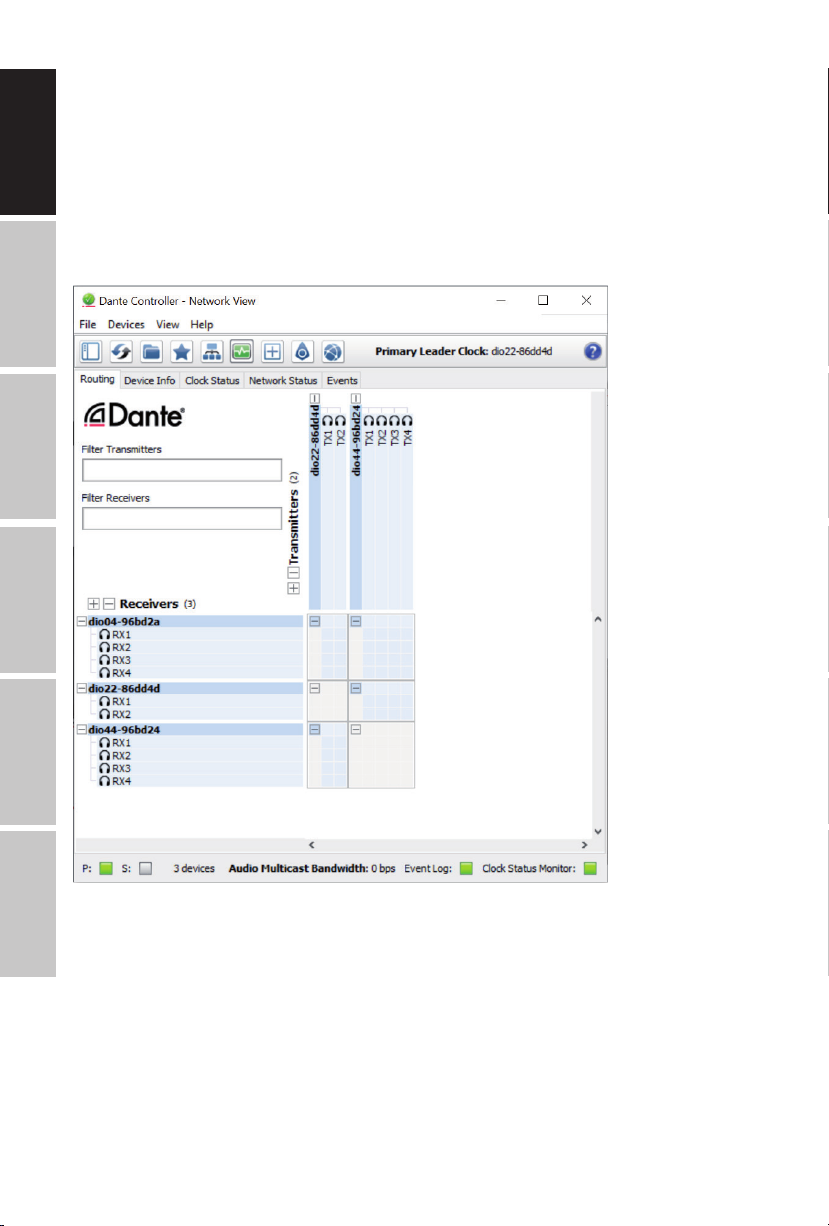Collapse grid block dio22-86dd4d to dio44-96bd24
Image resolution: width=829 pixels, height=1226 pixels.
click(355, 688)
